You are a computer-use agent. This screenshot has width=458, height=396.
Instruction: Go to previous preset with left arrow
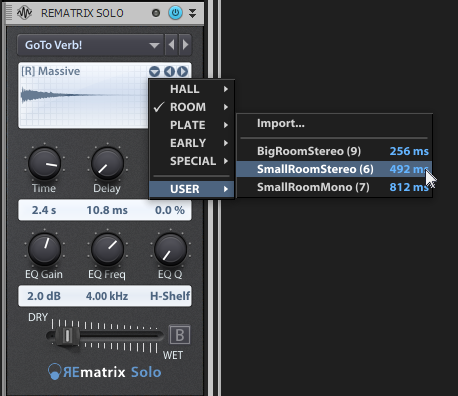pyautogui.click(x=171, y=45)
